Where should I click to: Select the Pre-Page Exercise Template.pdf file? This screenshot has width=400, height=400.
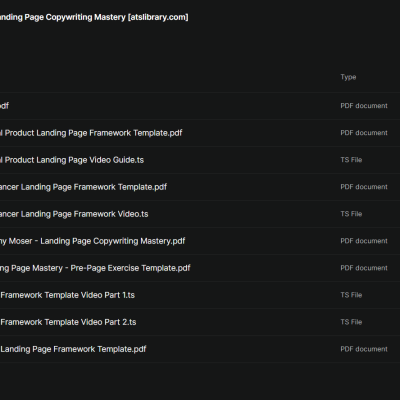tap(95, 268)
